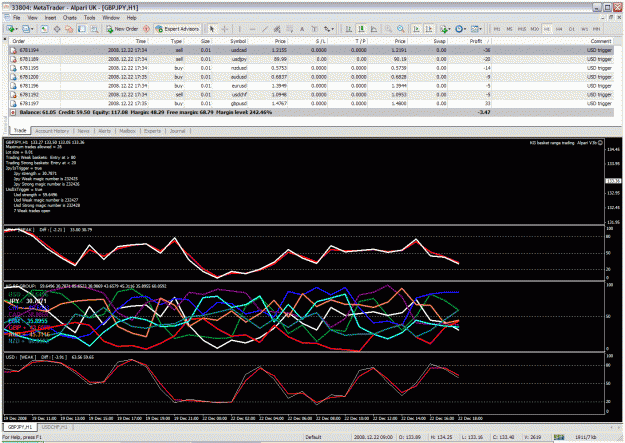Sort orders by Symbol column header
Image resolution: width=625 pixels, height=443 pixels.
click(238, 41)
